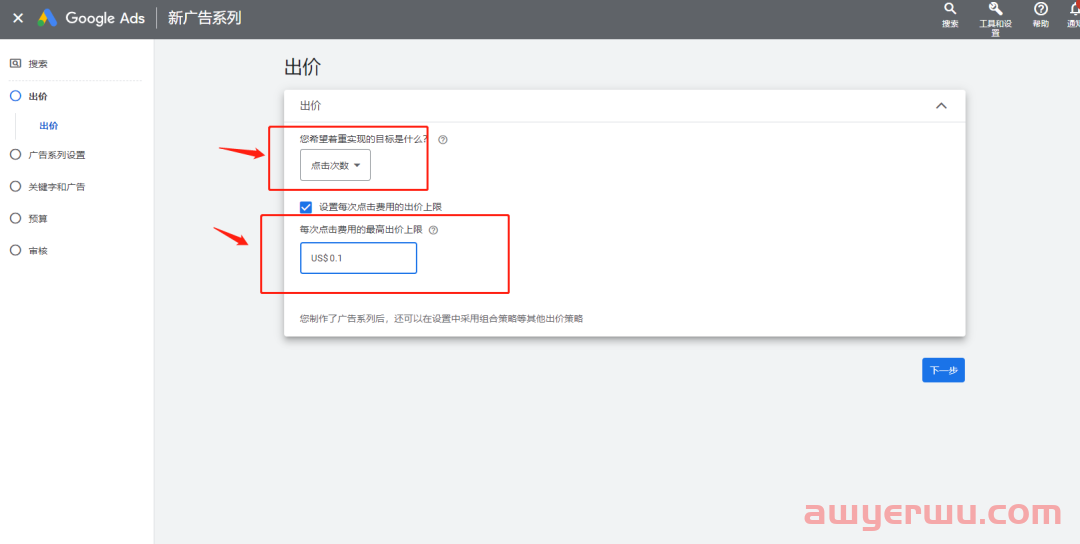This screenshot has width=1080, height=544.
Task: Open the help tooltip beside the goal question
Action: click(443, 139)
